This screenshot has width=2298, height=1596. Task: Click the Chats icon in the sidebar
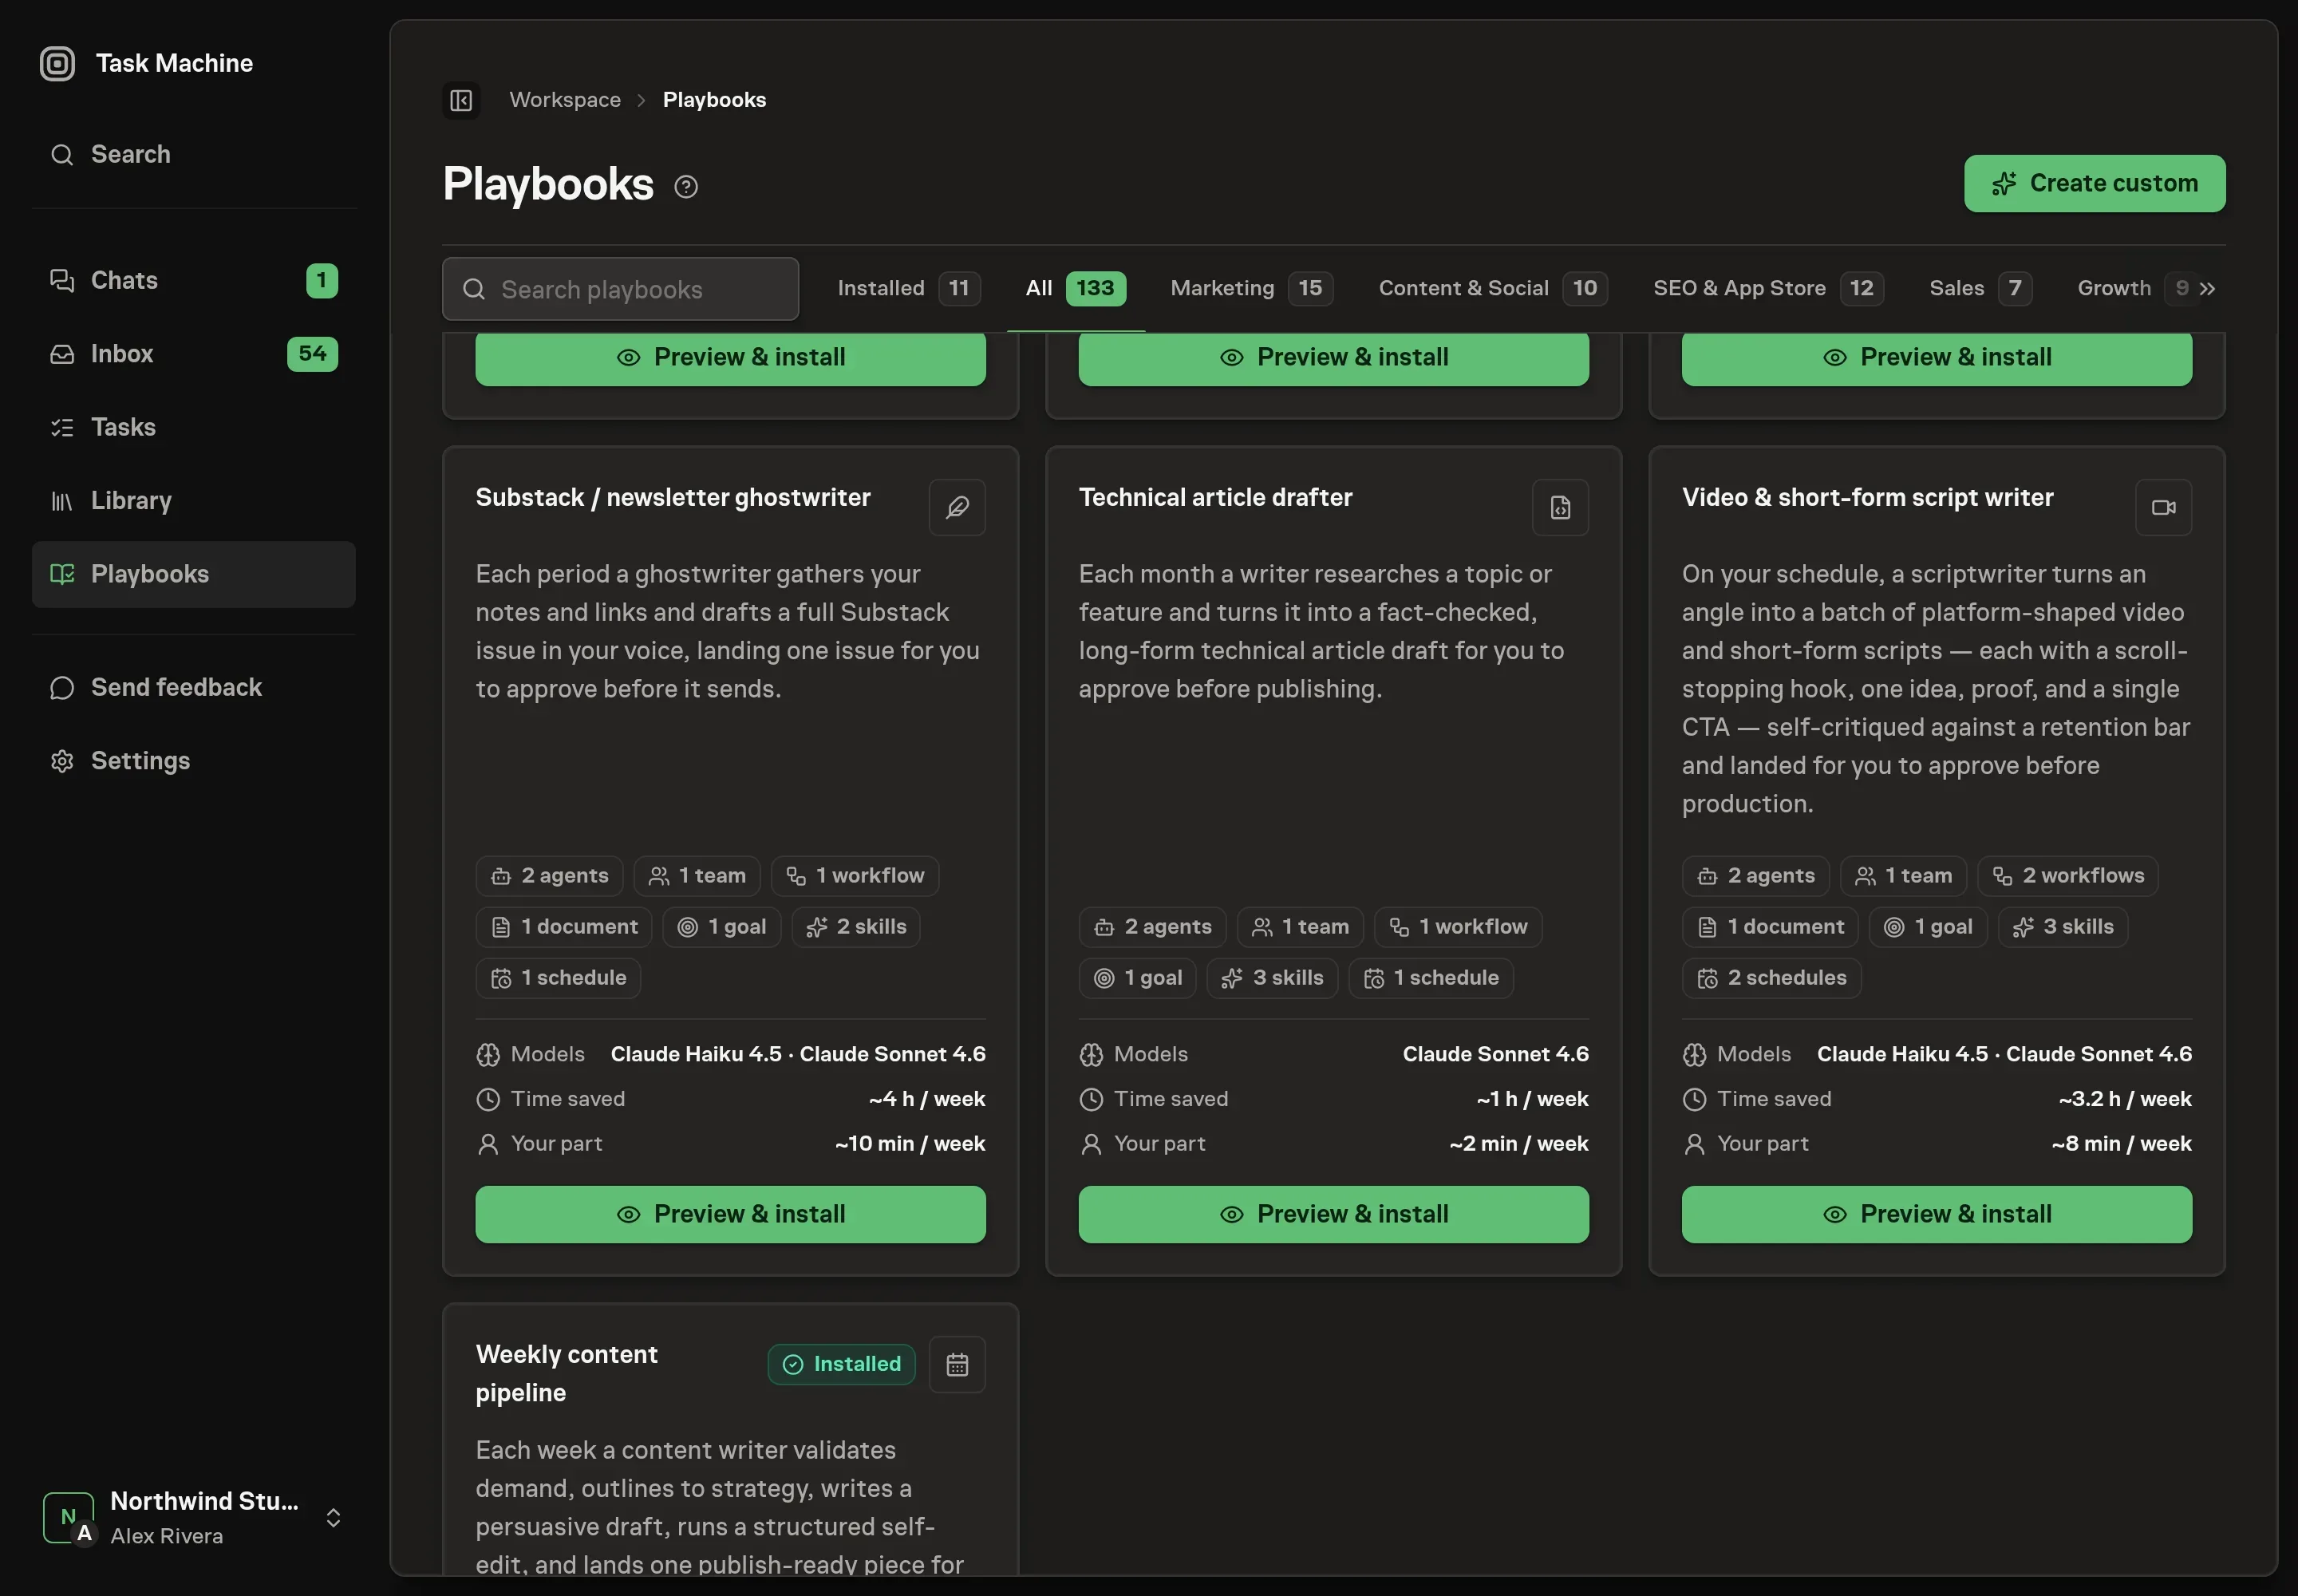pos(62,280)
